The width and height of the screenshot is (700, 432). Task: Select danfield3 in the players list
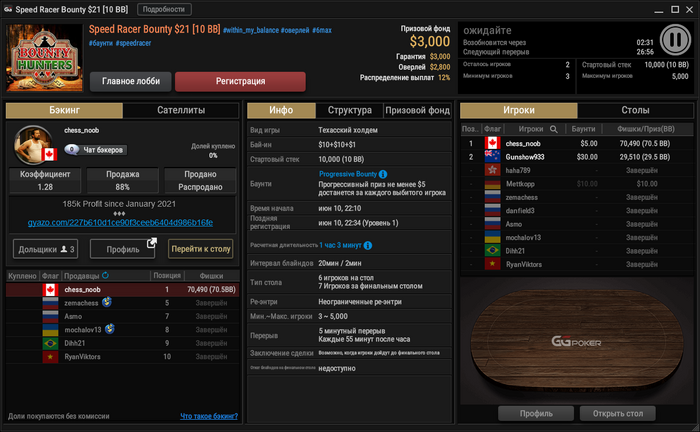[577, 211]
